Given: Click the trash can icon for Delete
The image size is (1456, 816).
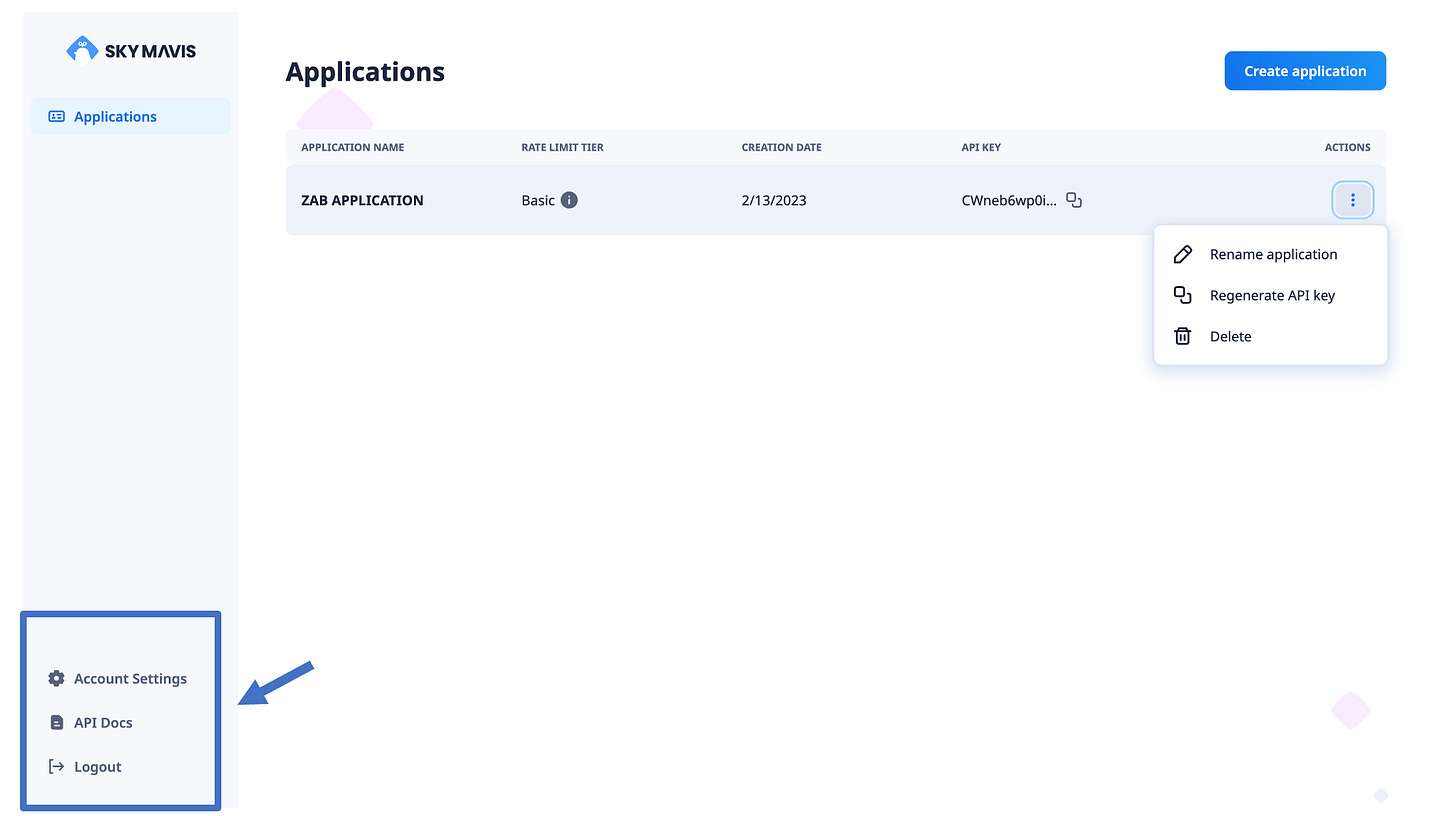Looking at the screenshot, I should (1182, 336).
